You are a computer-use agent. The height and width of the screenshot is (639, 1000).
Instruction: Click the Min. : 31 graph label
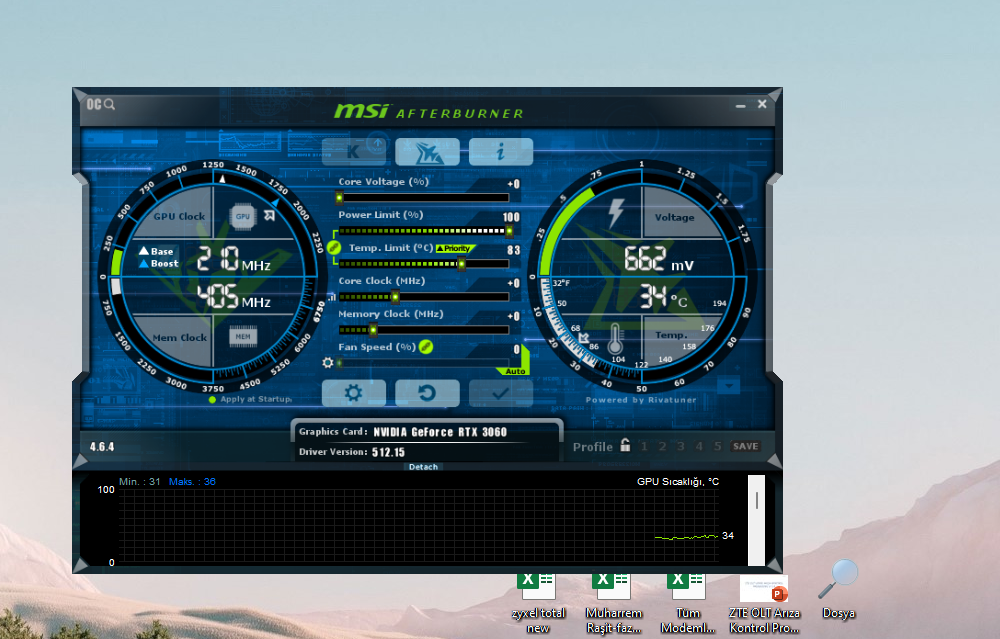tap(140, 481)
